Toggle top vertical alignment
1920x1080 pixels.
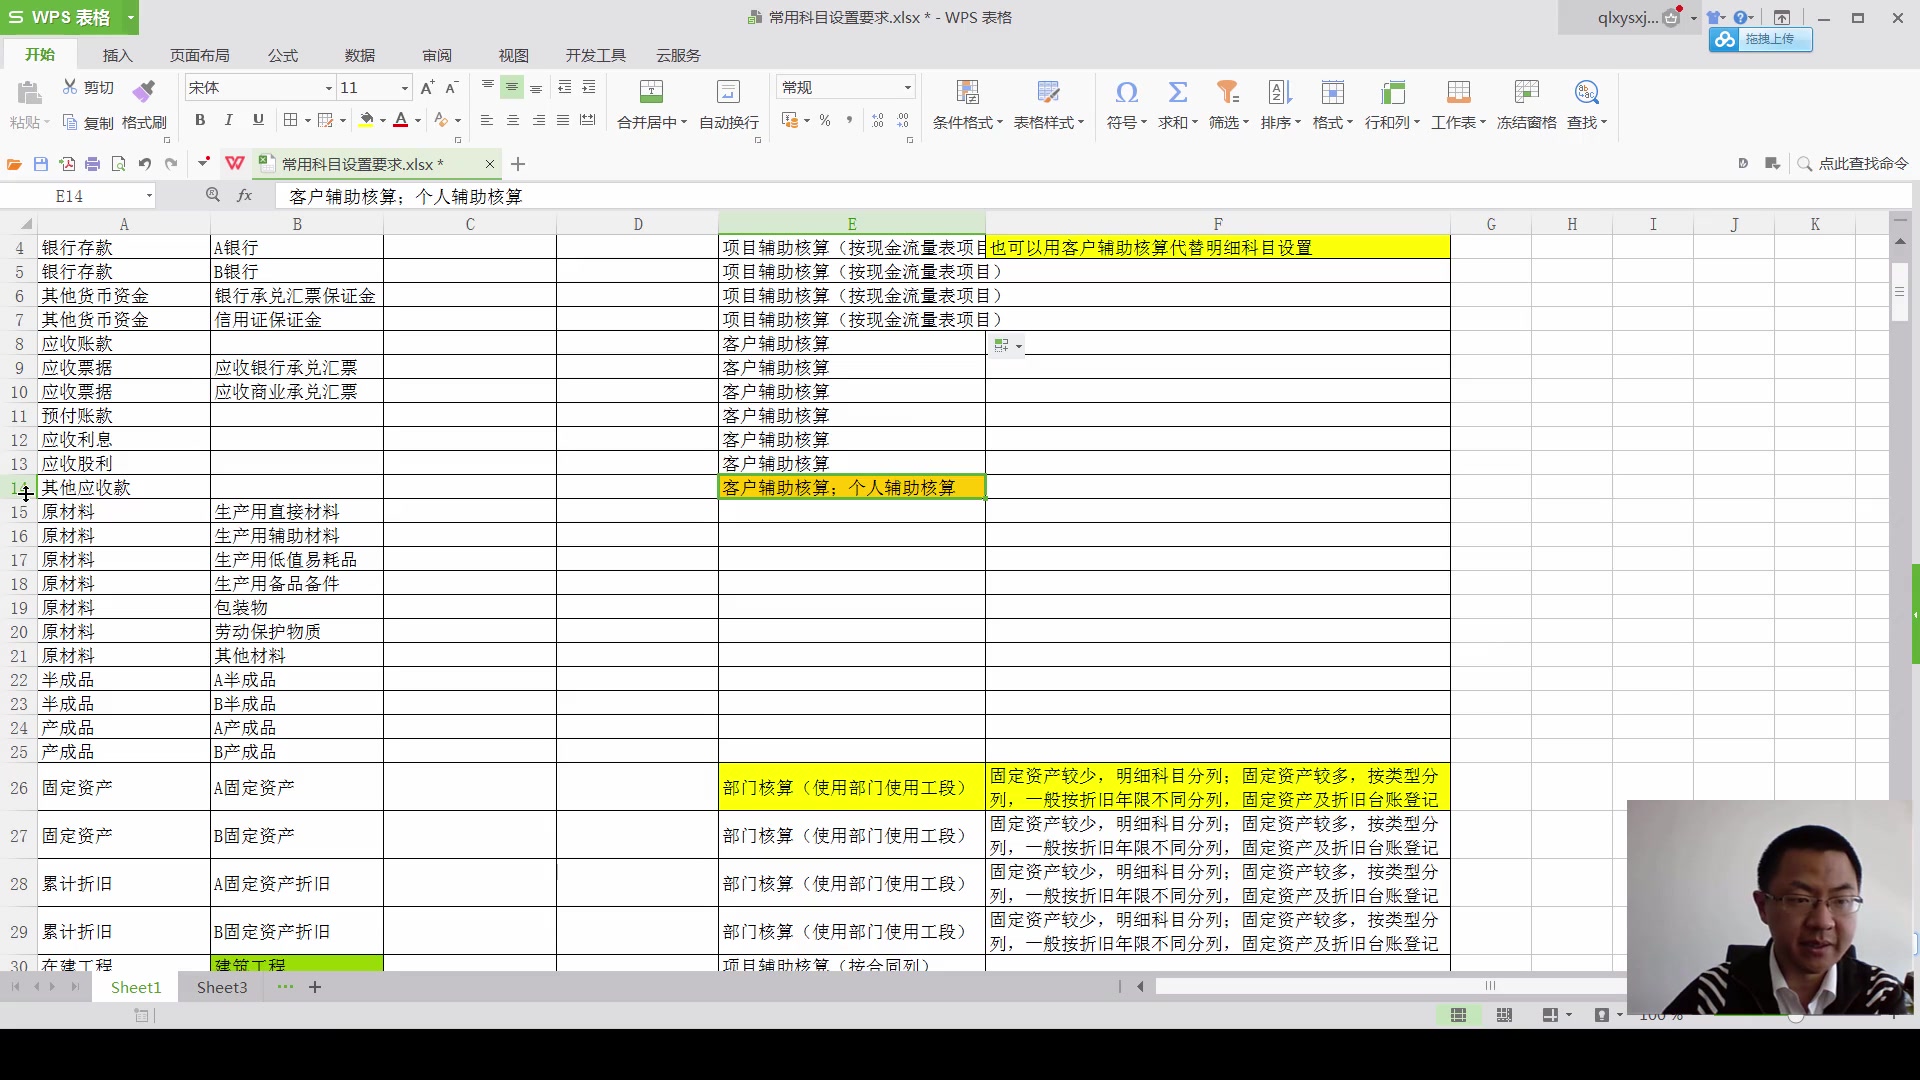pyautogui.click(x=488, y=87)
